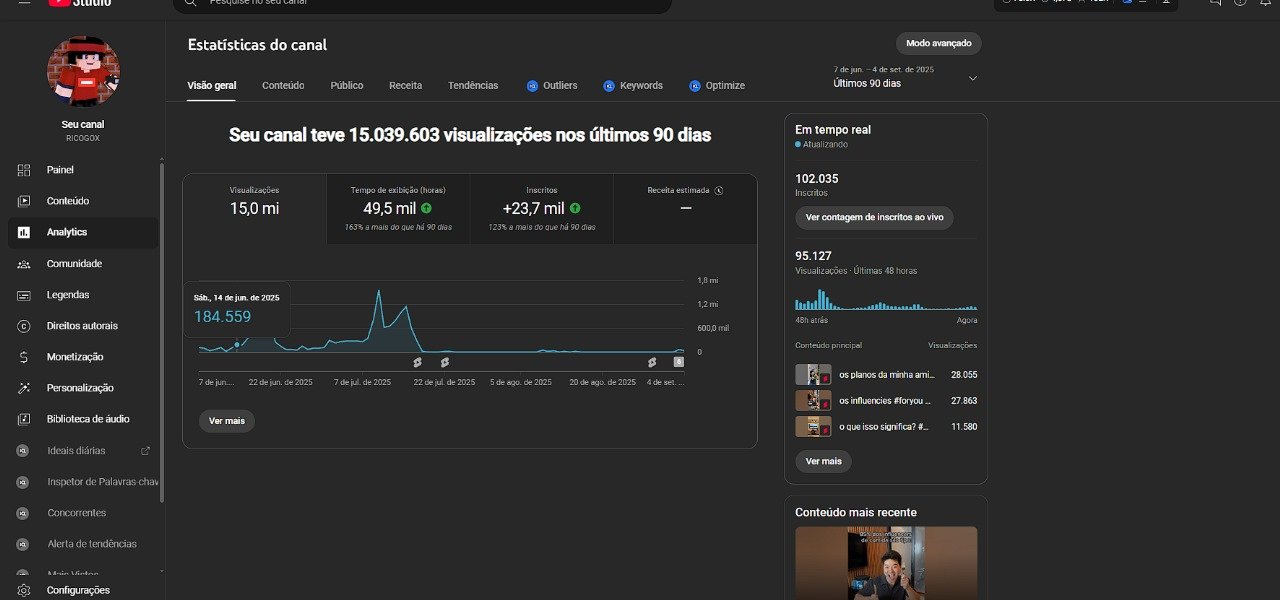
Task: Click Ver mais below the views chart
Action: [227, 421]
